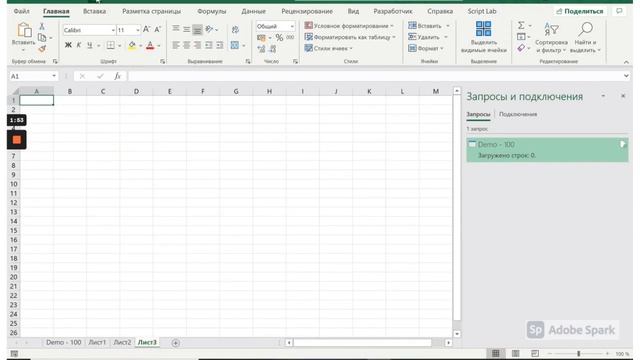The height and width of the screenshot is (360, 640).
Task: Apply percent style icon
Action: pos(279,38)
